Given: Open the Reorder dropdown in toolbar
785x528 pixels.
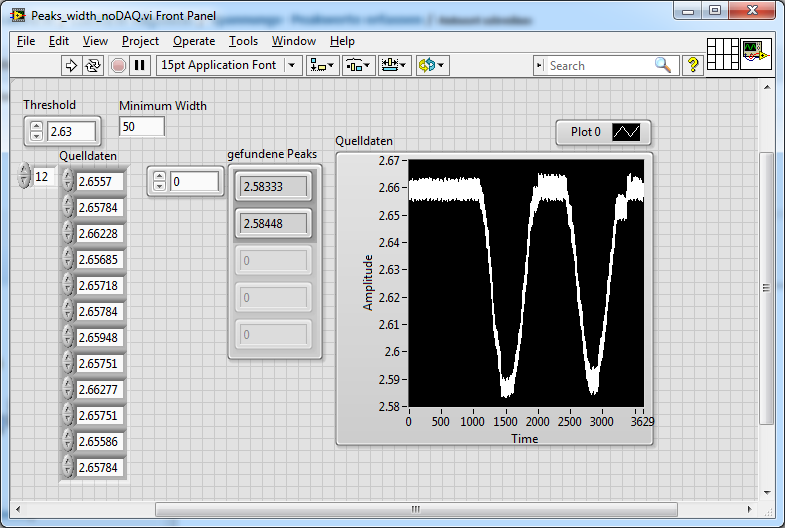Looking at the screenshot, I should click(432, 65).
